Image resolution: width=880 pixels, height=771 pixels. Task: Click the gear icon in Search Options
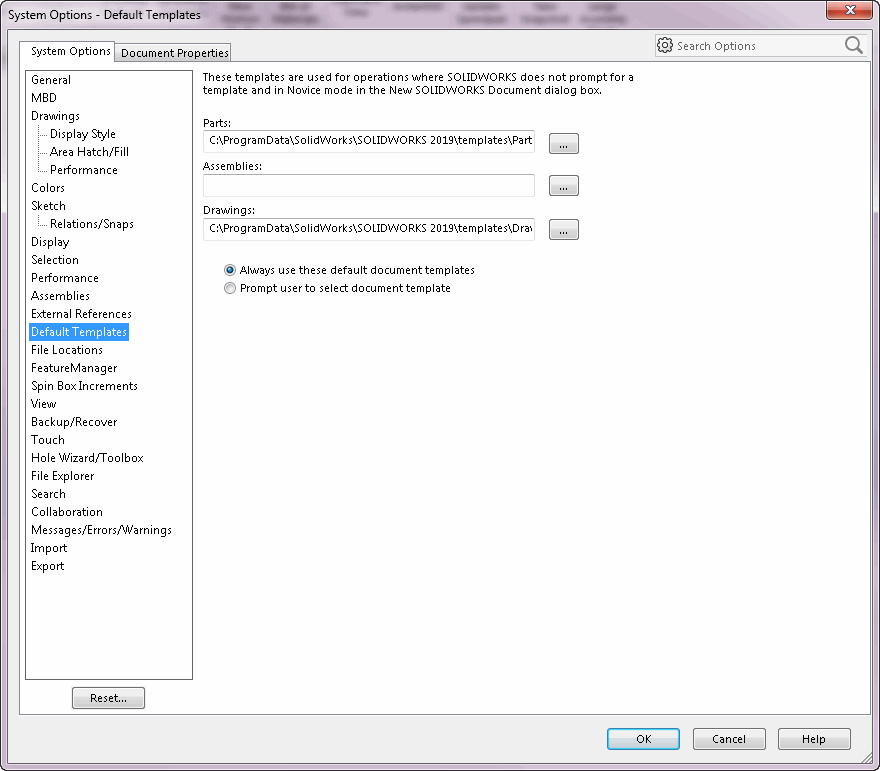pyautogui.click(x=665, y=45)
